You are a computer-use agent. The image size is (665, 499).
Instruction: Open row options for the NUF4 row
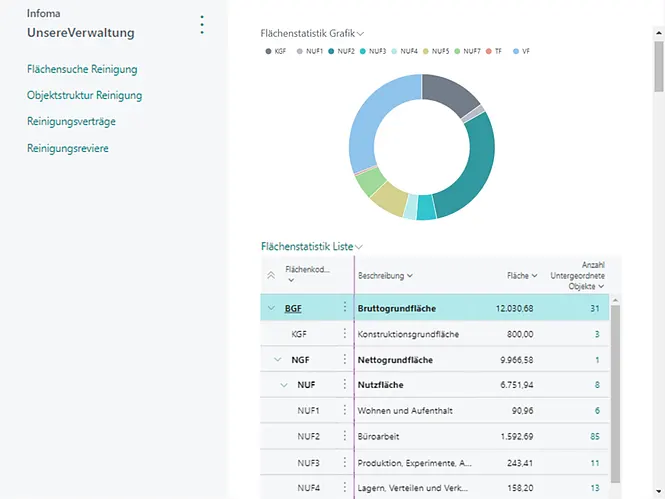[x=345, y=489]
